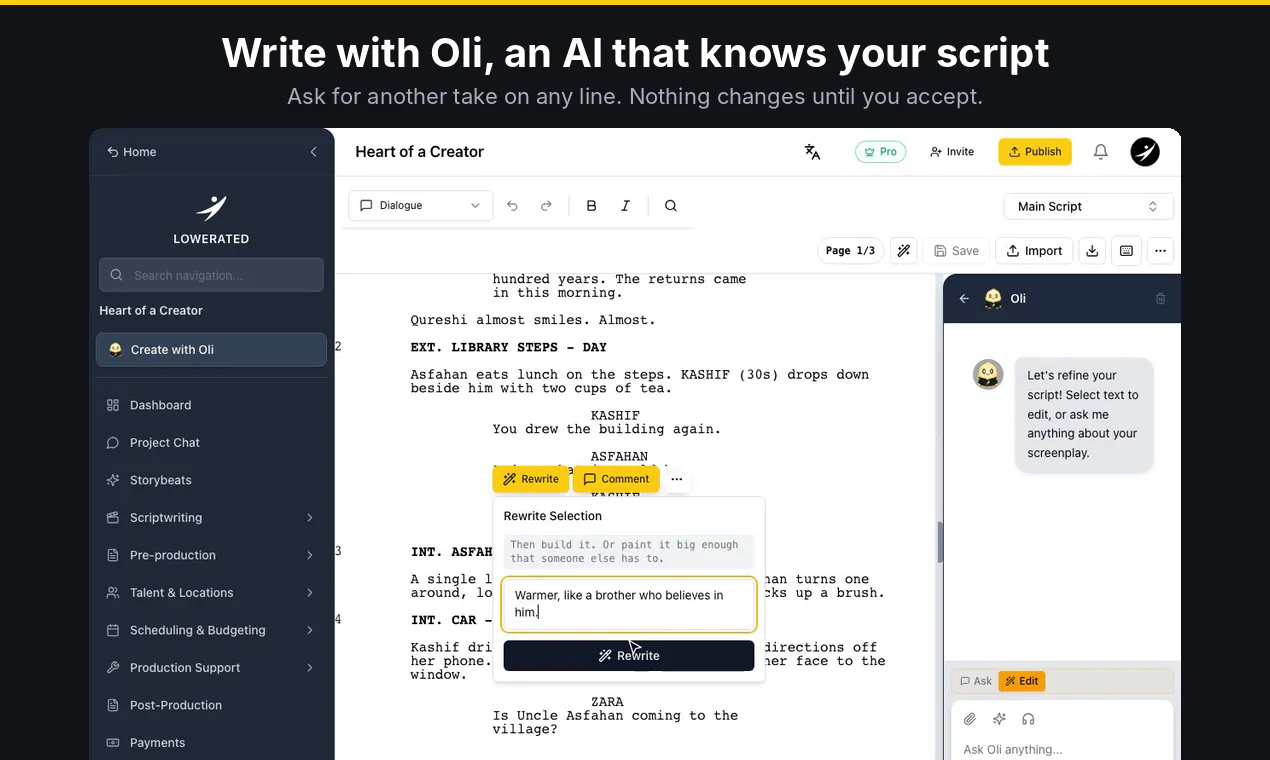Open notifications bell
This screenshot has height=760, width=1270.
1100,152
